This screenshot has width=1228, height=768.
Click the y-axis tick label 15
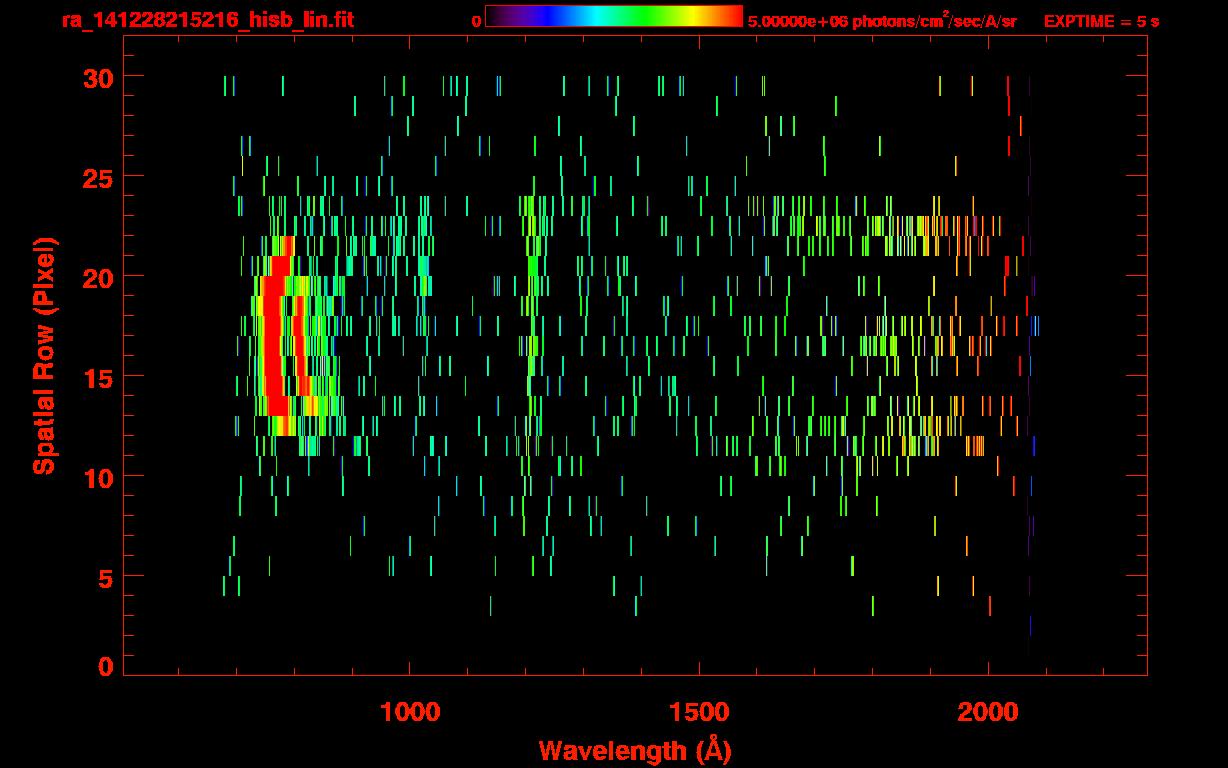coord(97,377)
